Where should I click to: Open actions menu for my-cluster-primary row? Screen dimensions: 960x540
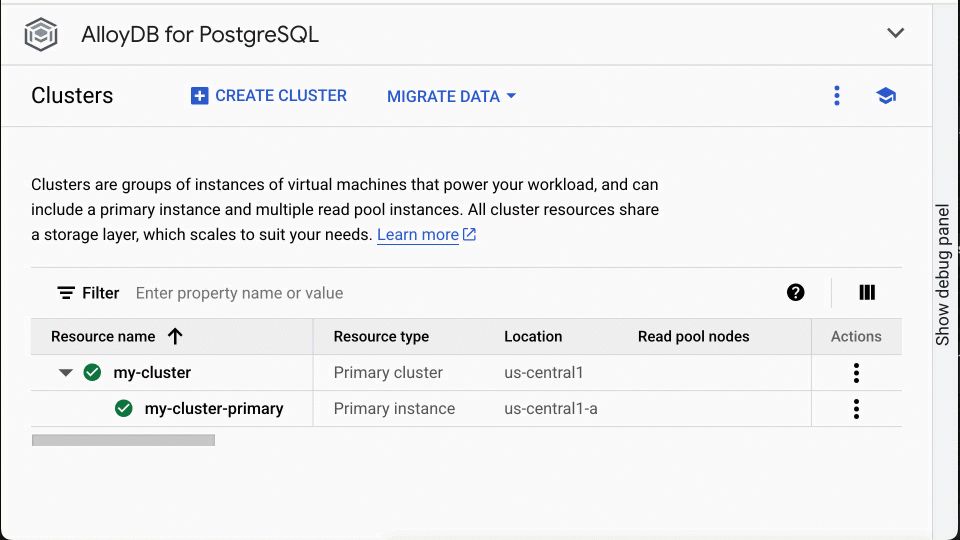click(x=856, y=408)
